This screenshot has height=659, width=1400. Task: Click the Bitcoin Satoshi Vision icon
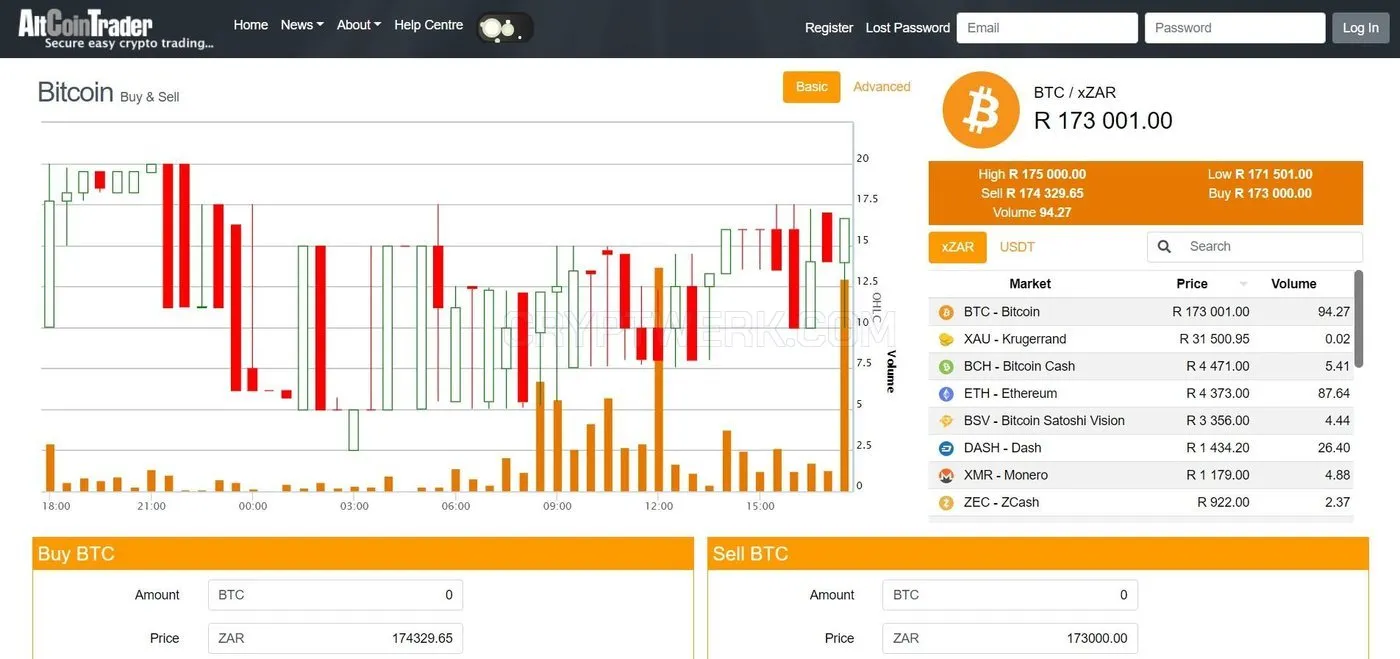click(946, 421)
